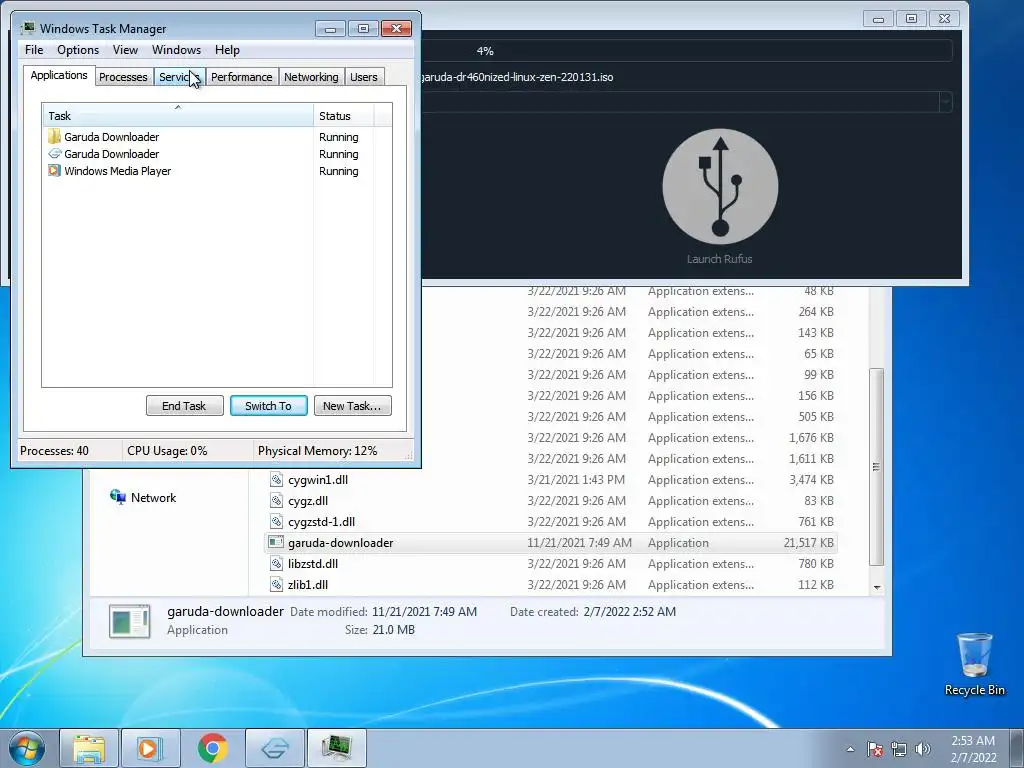This screenshot has width=1024, height=768.
Task: Click the zlib1.dll file icon
Action: click(276, 584)
